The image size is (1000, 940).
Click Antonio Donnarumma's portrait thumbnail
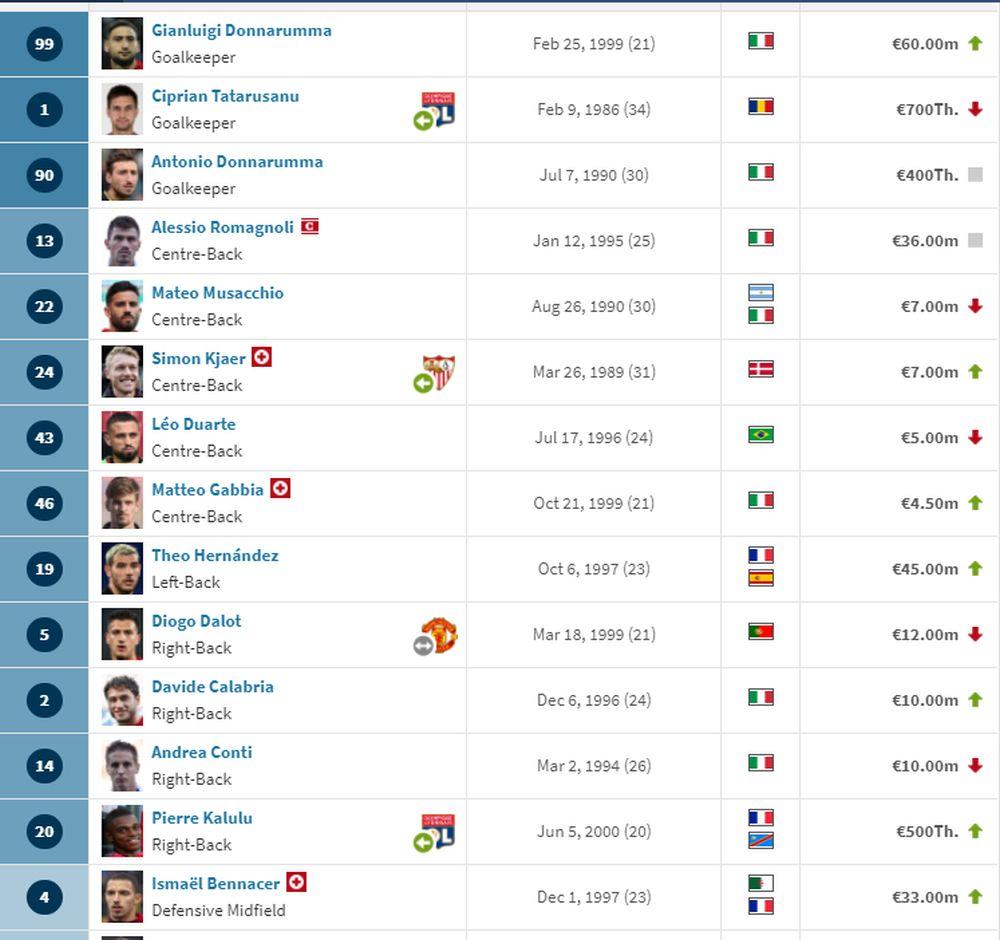(x=122, y=175)
